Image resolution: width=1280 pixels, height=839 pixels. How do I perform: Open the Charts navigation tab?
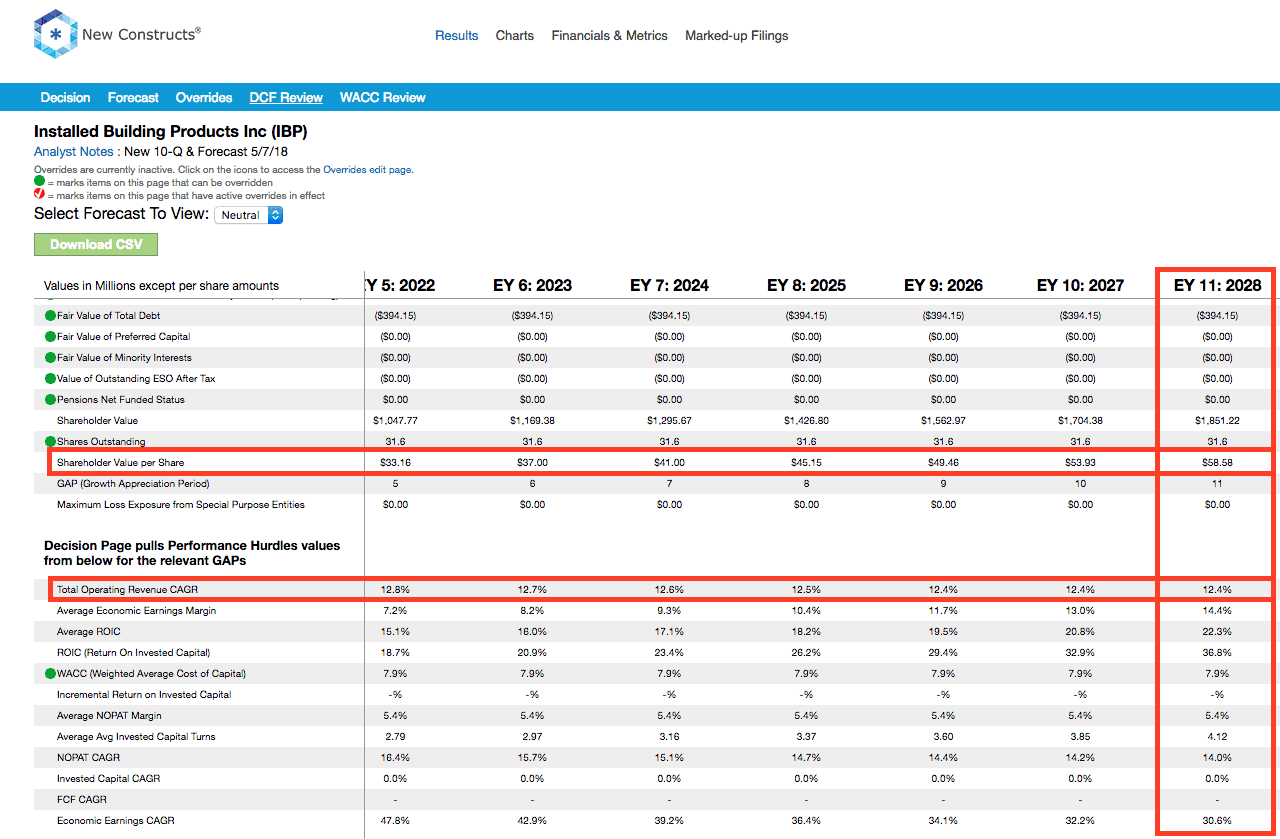(x=515, y=35)
